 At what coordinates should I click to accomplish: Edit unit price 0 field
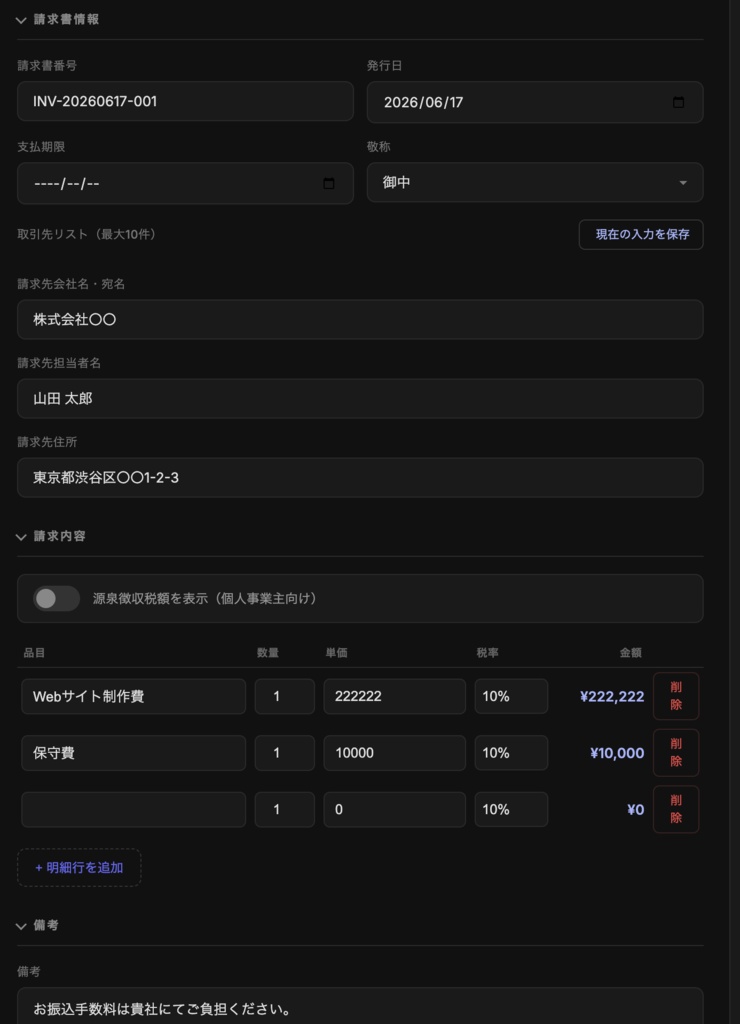(394, 809)
